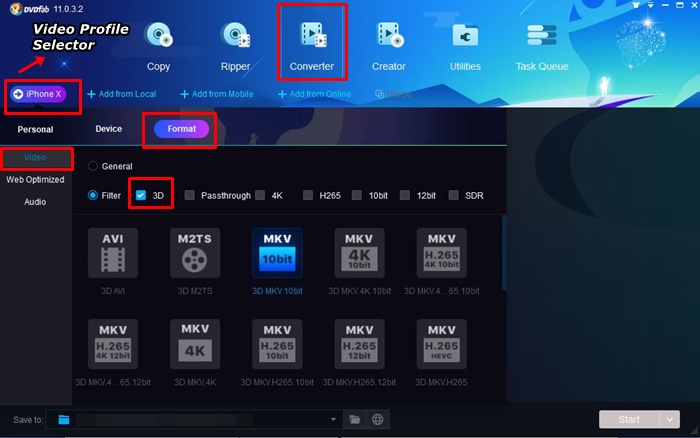Click the Start button

pyautogui.click(x=629, y=420)
